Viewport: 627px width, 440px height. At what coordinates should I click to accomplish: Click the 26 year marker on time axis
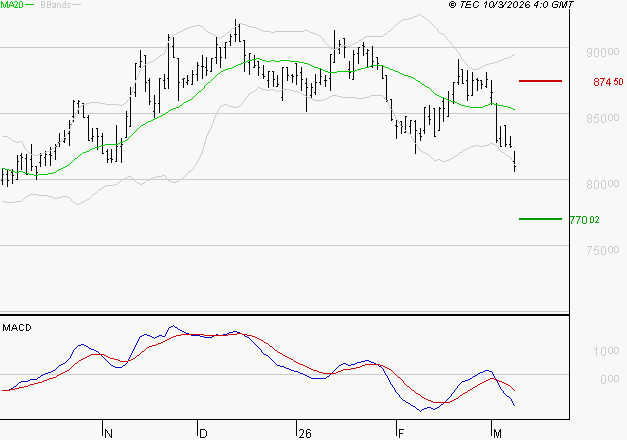tap(305, 434)
